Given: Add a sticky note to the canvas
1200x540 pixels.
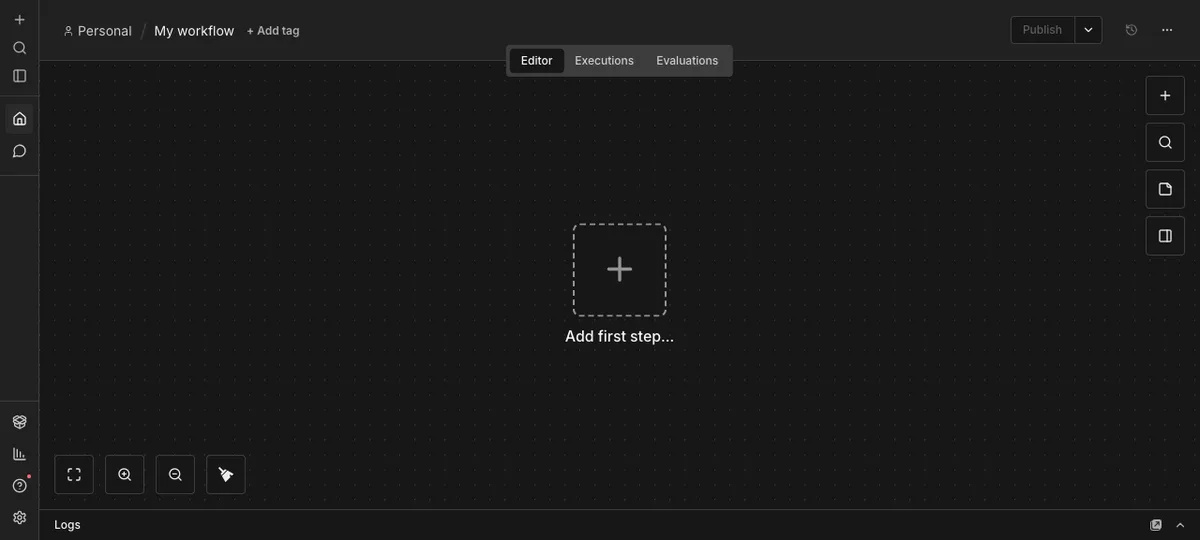Looking at the screenshot, I should [x=1165, y=189].
